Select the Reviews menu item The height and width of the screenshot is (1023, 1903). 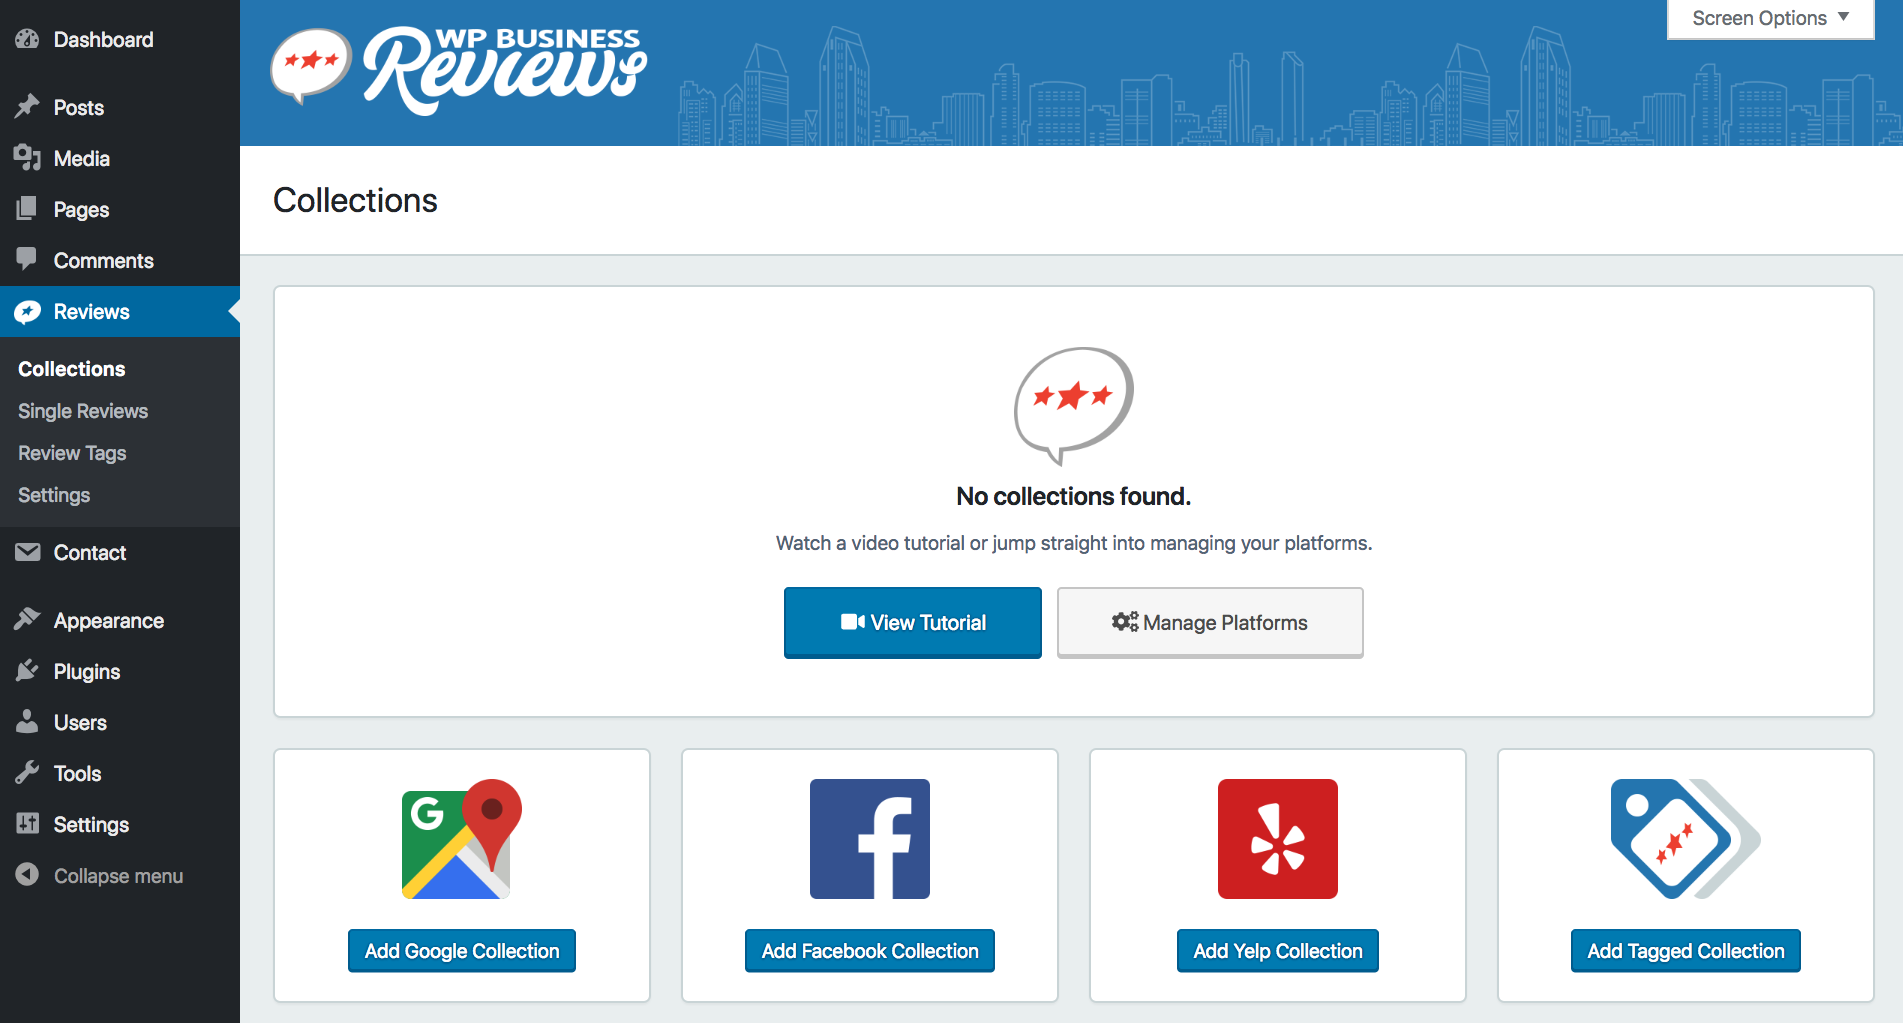[x=120, y=311]
